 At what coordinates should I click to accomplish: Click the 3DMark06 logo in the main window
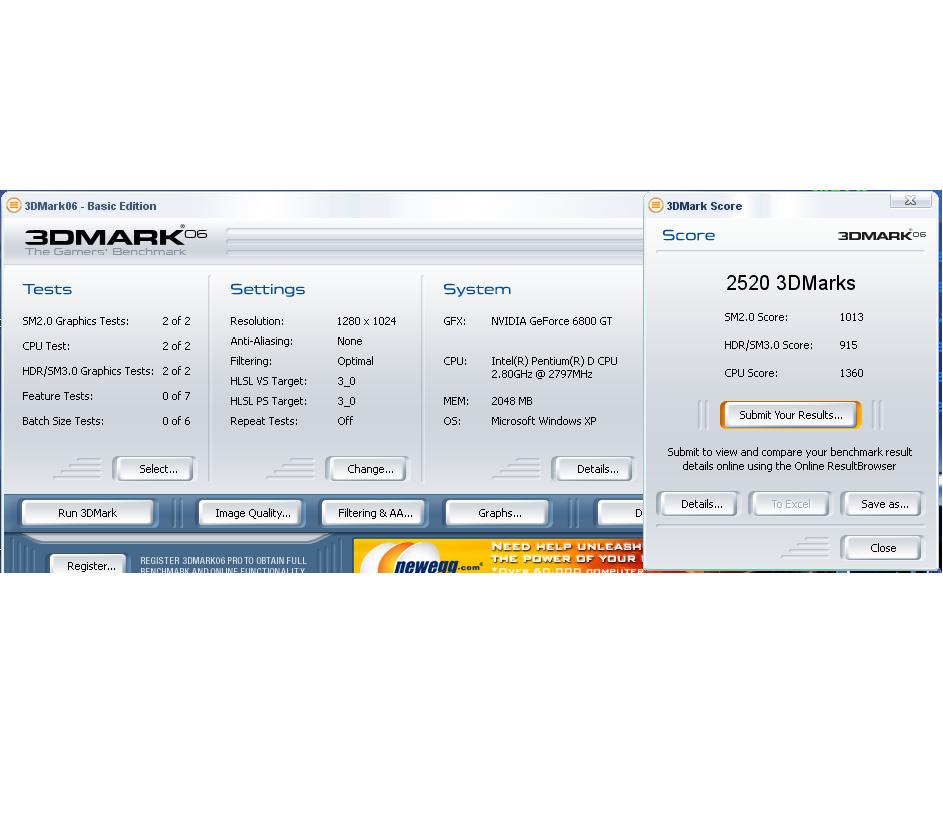point(115,241)
